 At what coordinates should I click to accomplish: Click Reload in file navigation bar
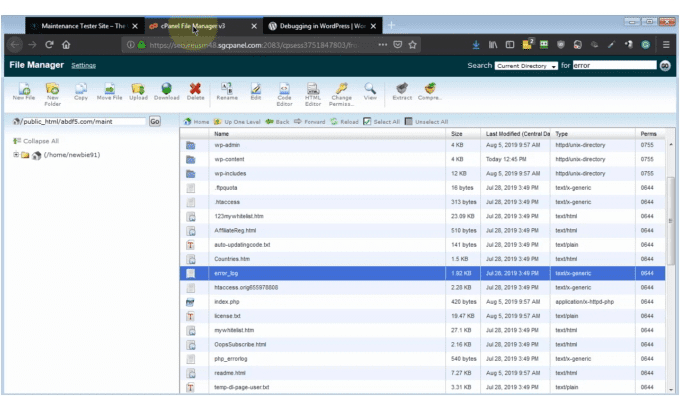pyautogui.click(x=344, y=121)
